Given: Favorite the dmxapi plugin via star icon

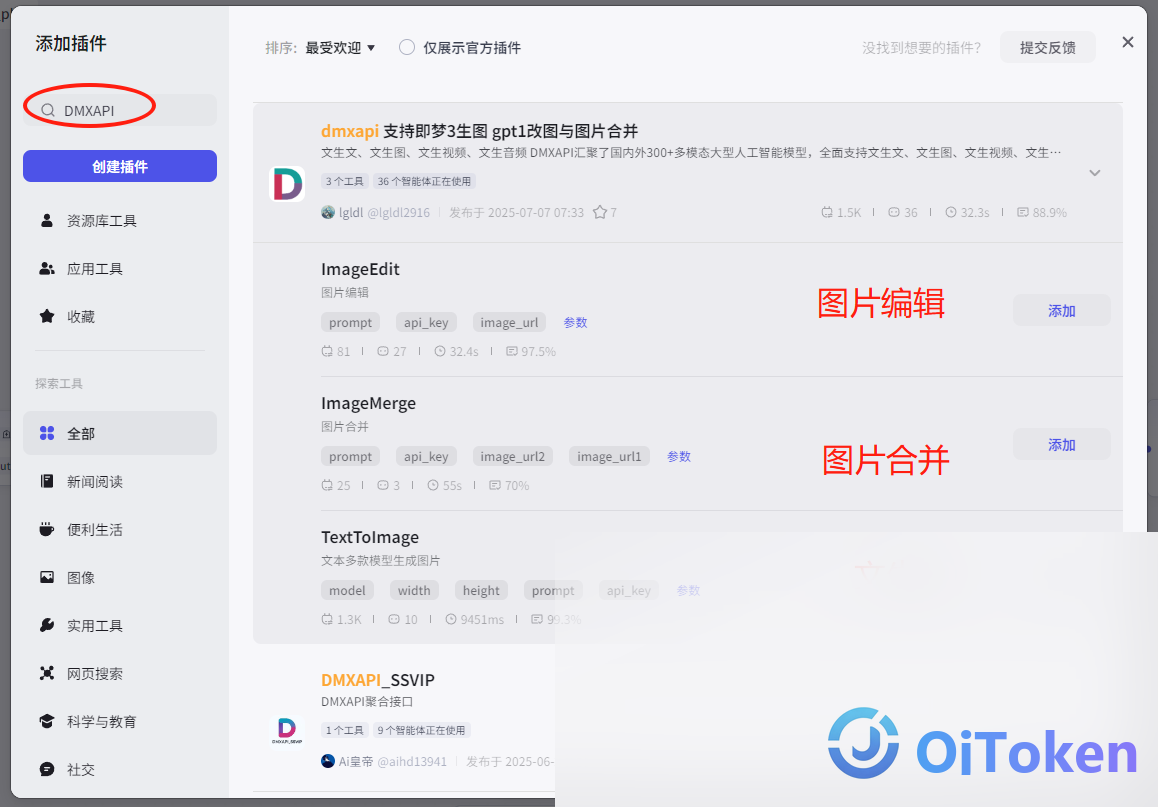Looking at the screenshot, I should pyautogui.click(x=600, y=213).
